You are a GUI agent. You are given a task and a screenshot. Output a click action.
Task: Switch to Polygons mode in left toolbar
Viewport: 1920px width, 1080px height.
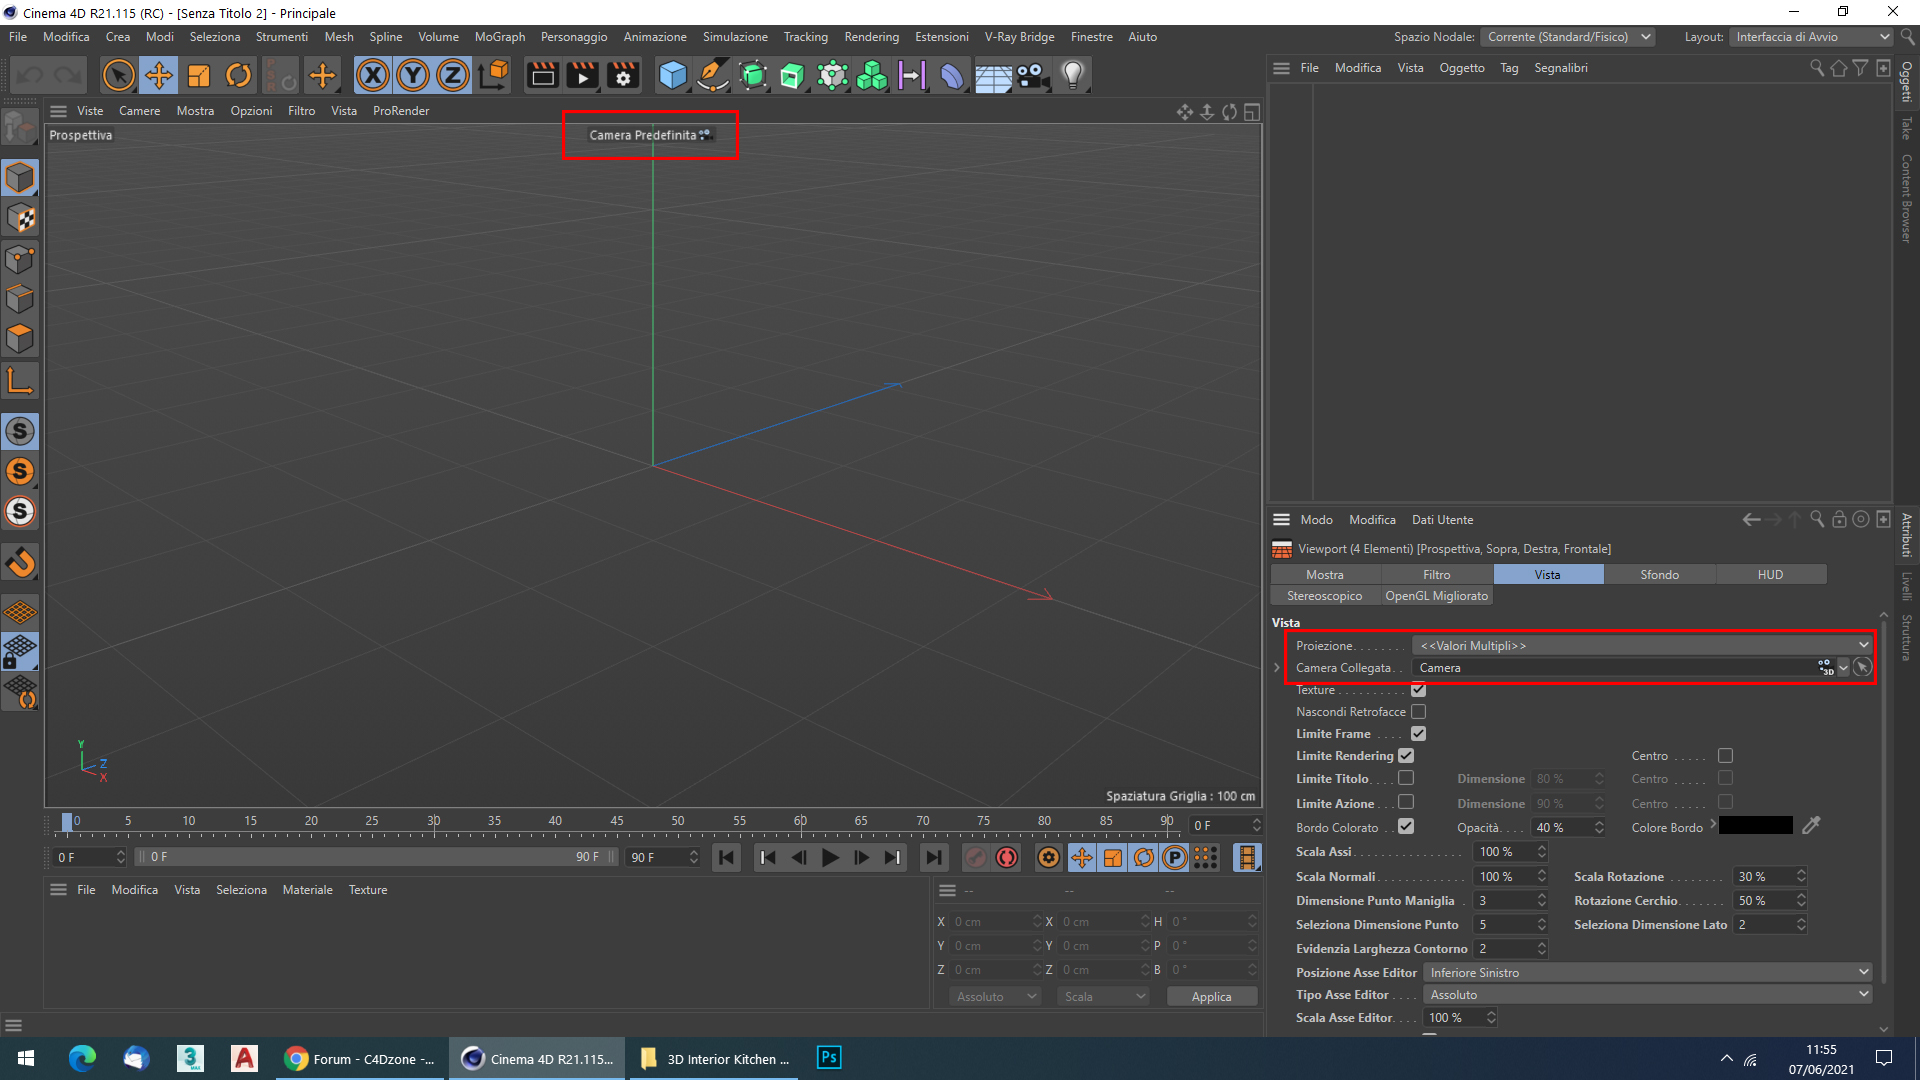pyautogui.click(x=20, y=339)
